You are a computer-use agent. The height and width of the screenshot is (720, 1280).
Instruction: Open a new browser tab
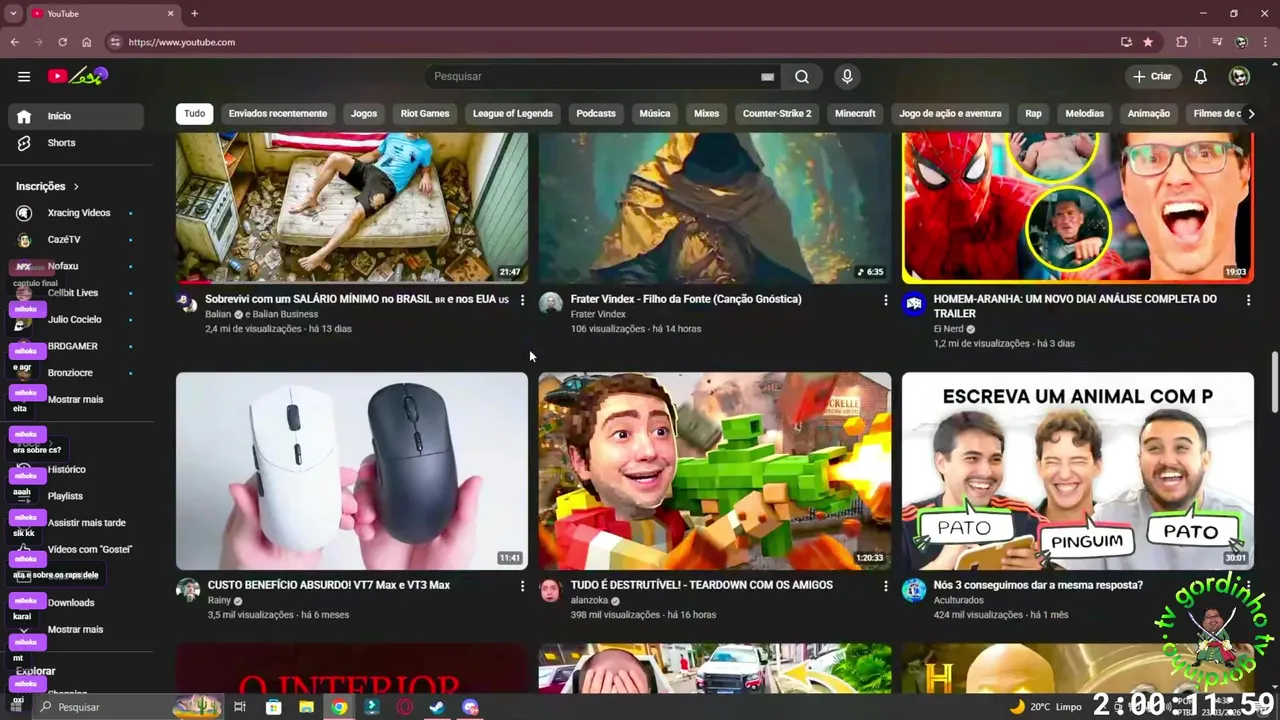tap(194, 13)
